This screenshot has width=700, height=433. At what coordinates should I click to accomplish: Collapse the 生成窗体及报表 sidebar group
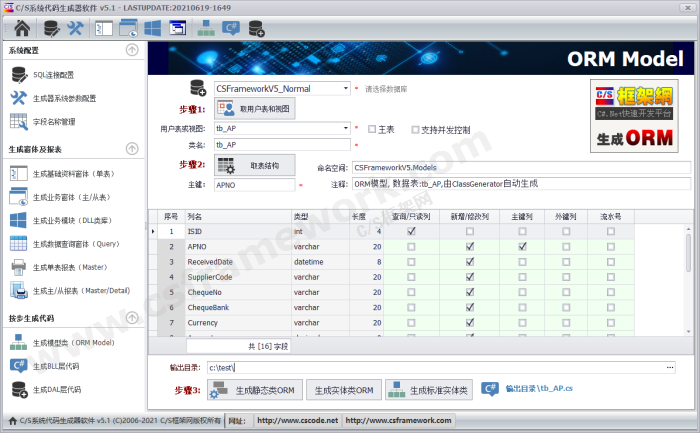point(132,149)
